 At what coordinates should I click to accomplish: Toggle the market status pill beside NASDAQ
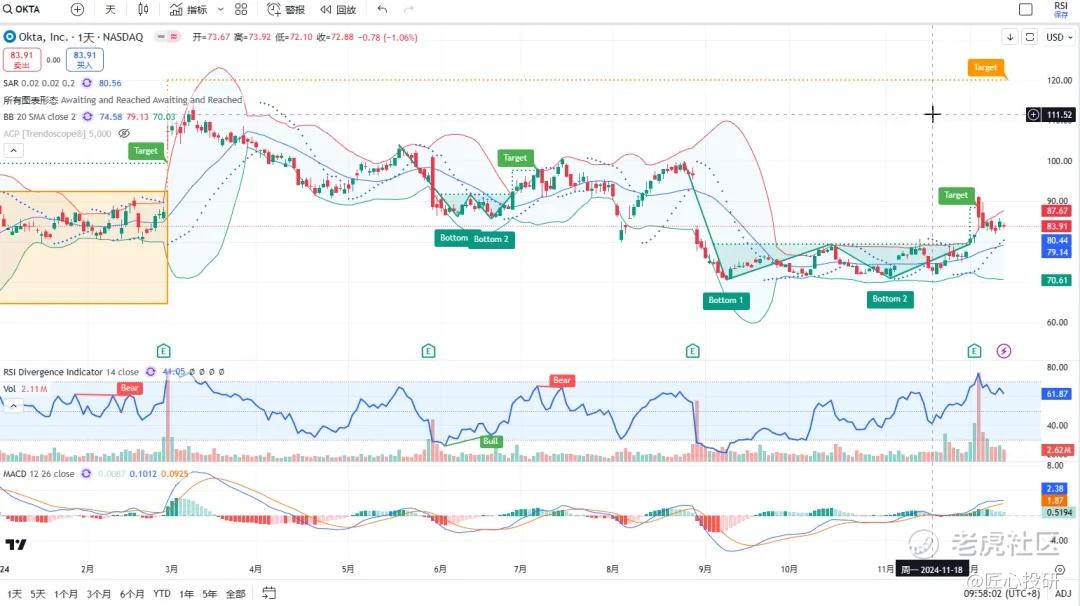click(167, 36)
